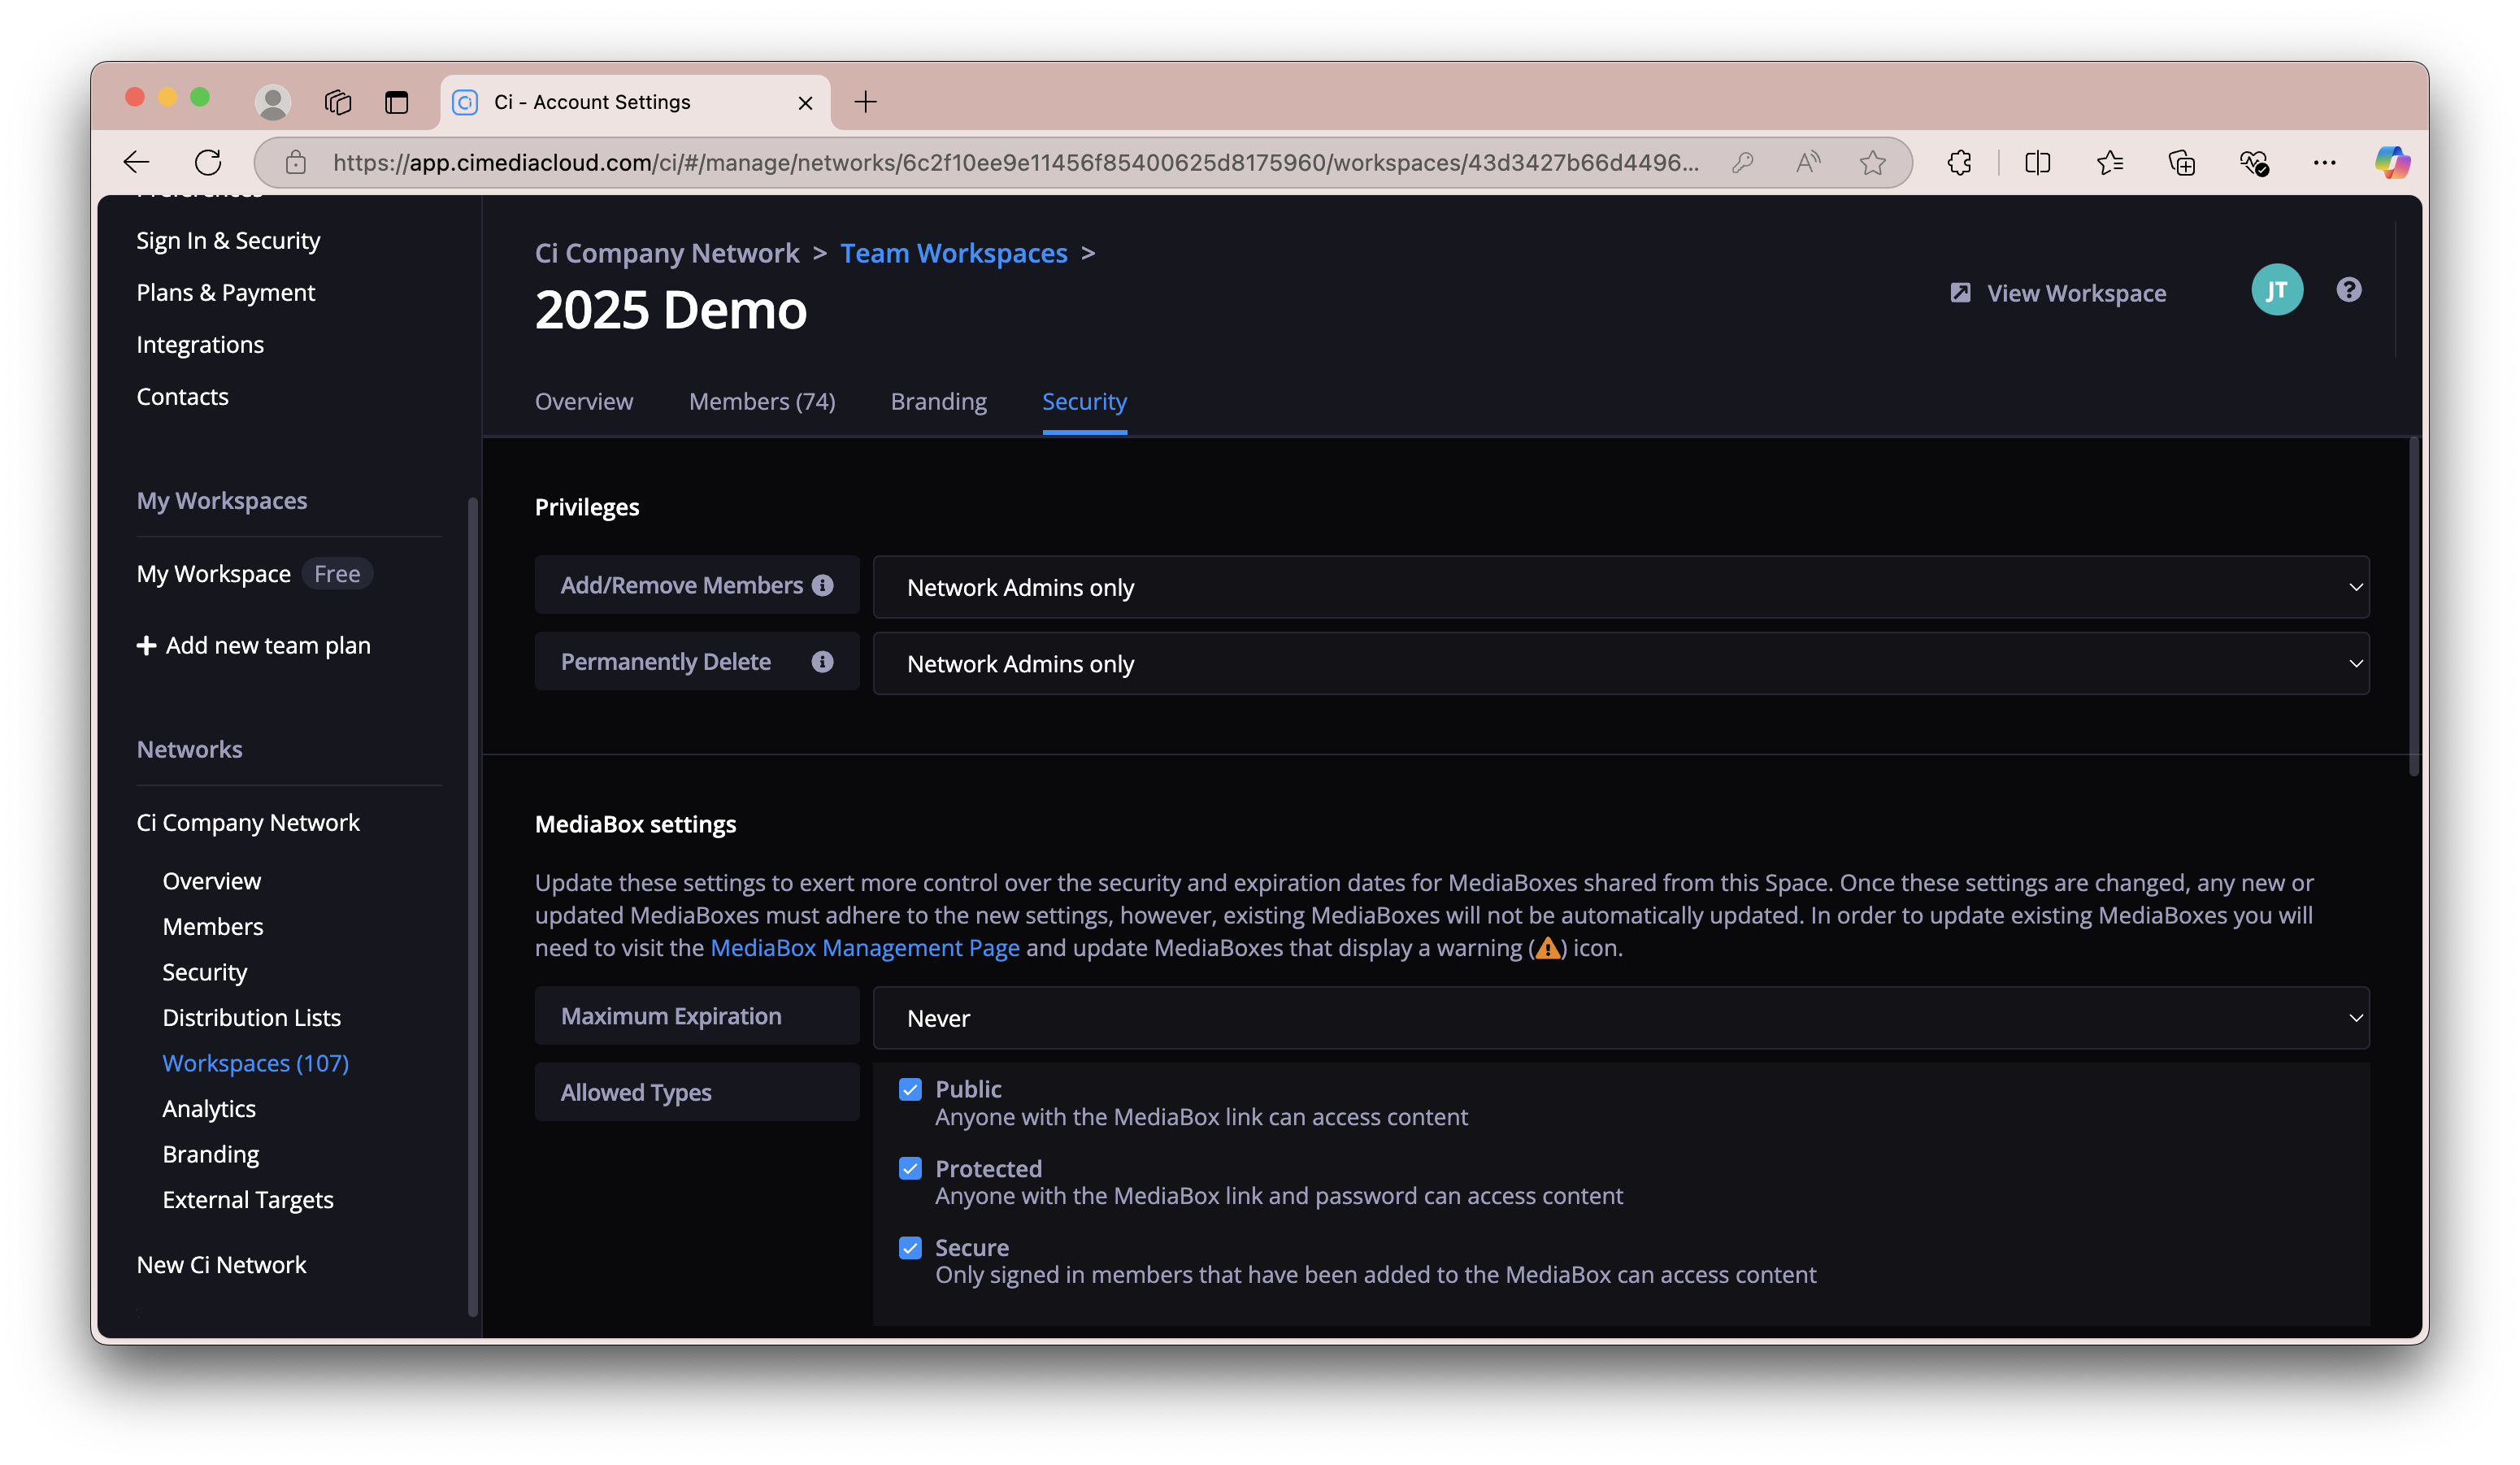Open the Add/Remove Members privilege dropdown
Viewport: 2520px width, 1465px height.
point(1621,587)
